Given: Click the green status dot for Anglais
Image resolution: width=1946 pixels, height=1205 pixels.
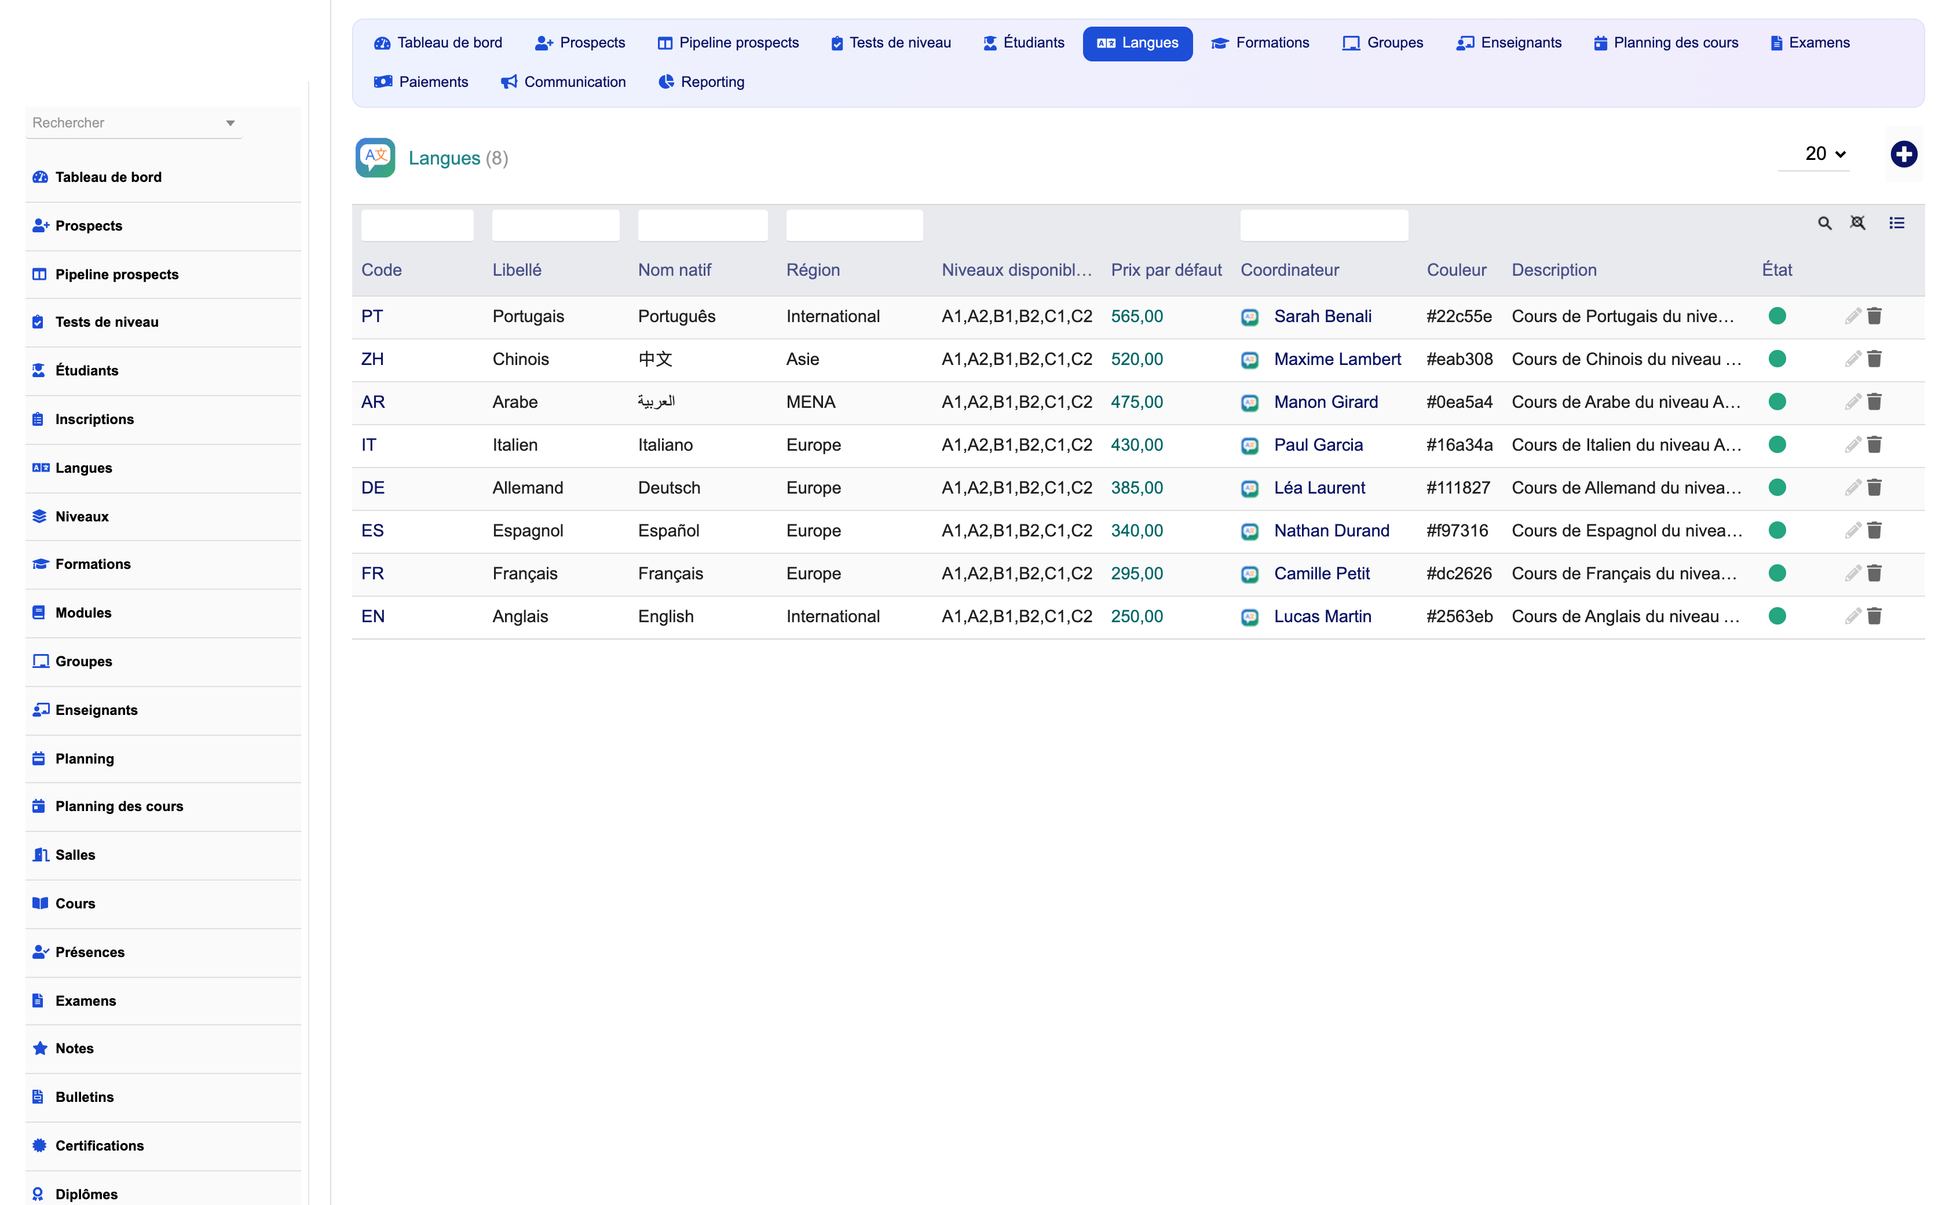Looking at the screenshot, I should coord(1777,617).
